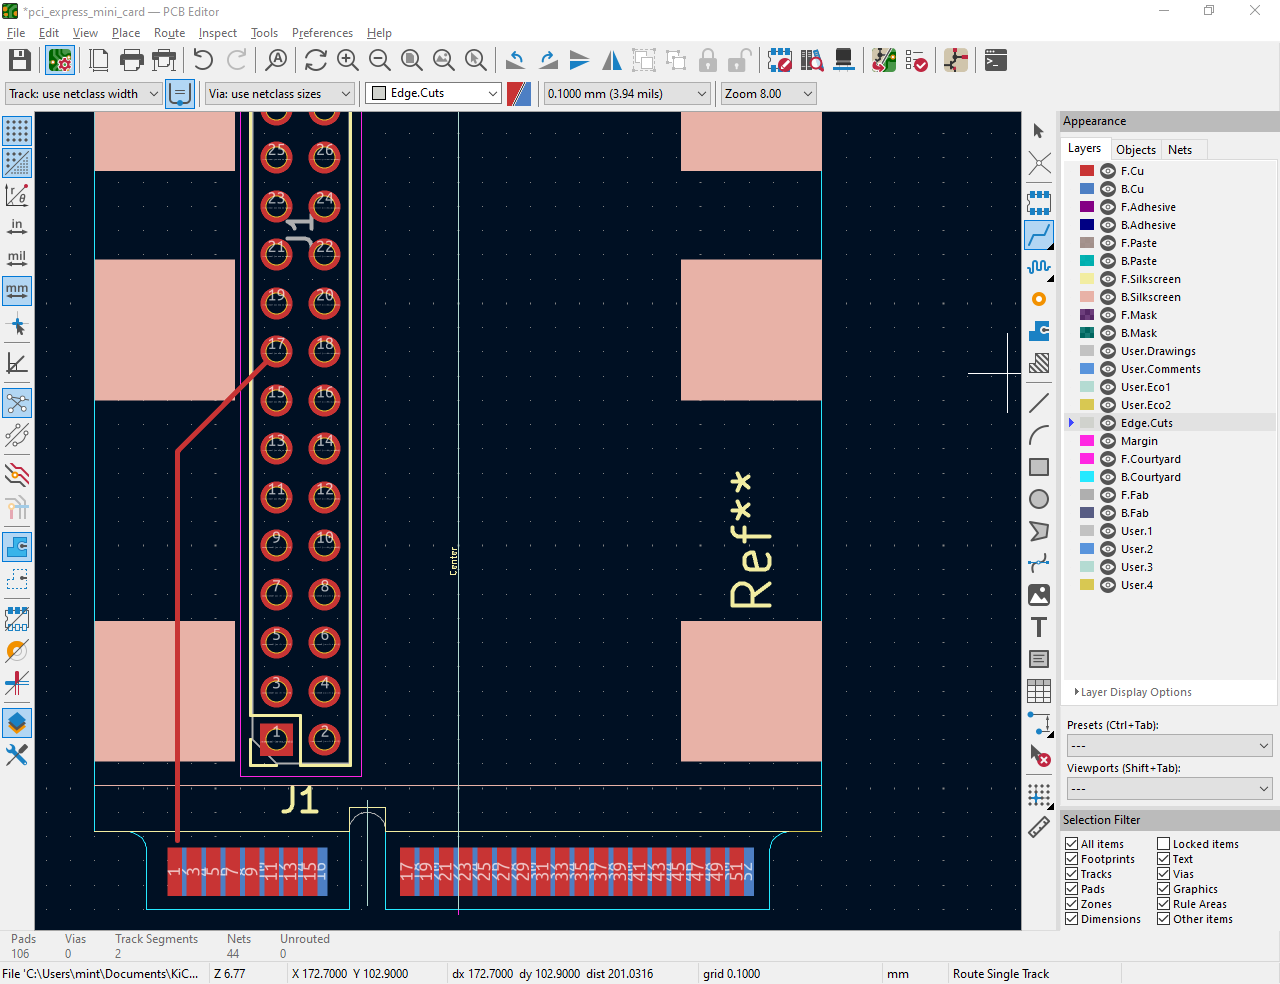Screen dimensions: 1280x984
Task: Select the Draw Rectangle tool
Action: tap(1039, 467)
